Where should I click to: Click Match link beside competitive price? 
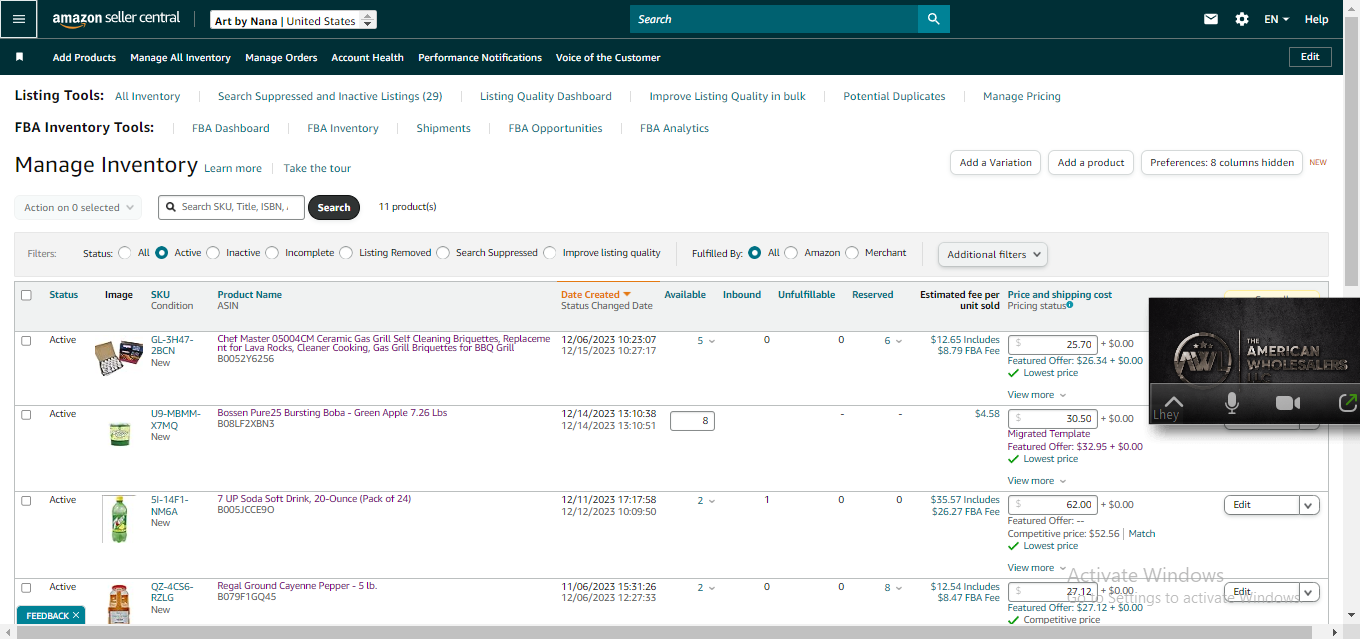(1141, 534)
